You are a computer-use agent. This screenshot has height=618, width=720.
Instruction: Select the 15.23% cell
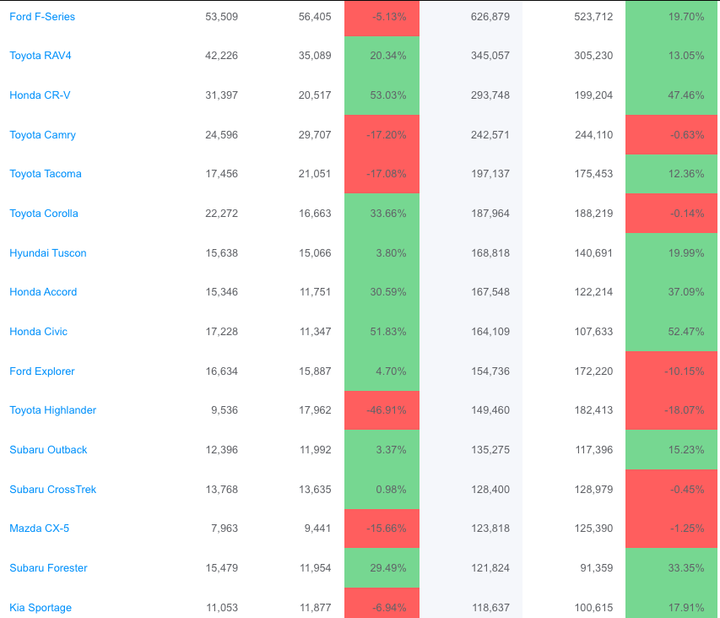671,449
